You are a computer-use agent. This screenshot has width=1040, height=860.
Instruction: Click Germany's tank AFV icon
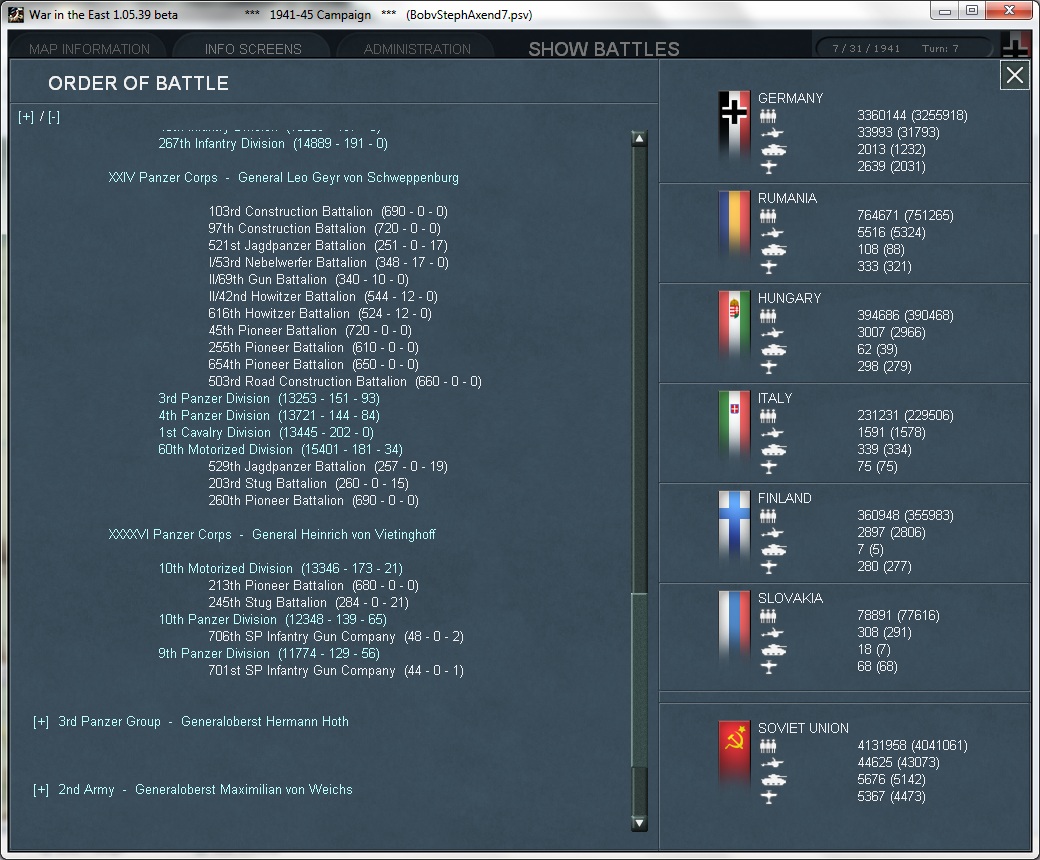(x=773, y=150)
